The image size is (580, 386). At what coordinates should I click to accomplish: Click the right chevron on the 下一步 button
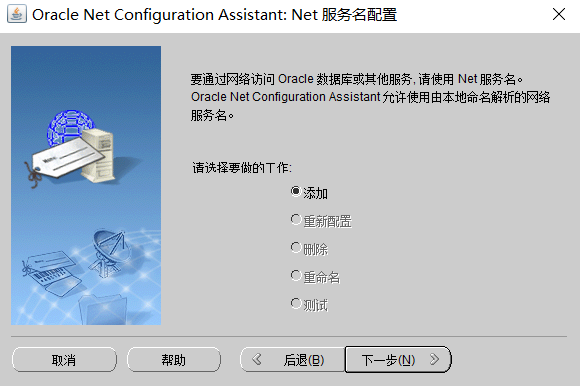pos(435,359)
